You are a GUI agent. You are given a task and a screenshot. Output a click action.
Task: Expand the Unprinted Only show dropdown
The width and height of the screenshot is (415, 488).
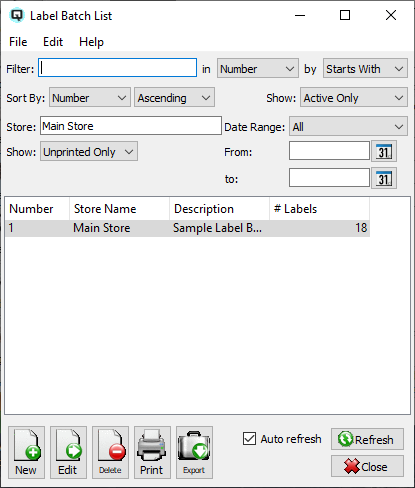[x=89, y=152]
